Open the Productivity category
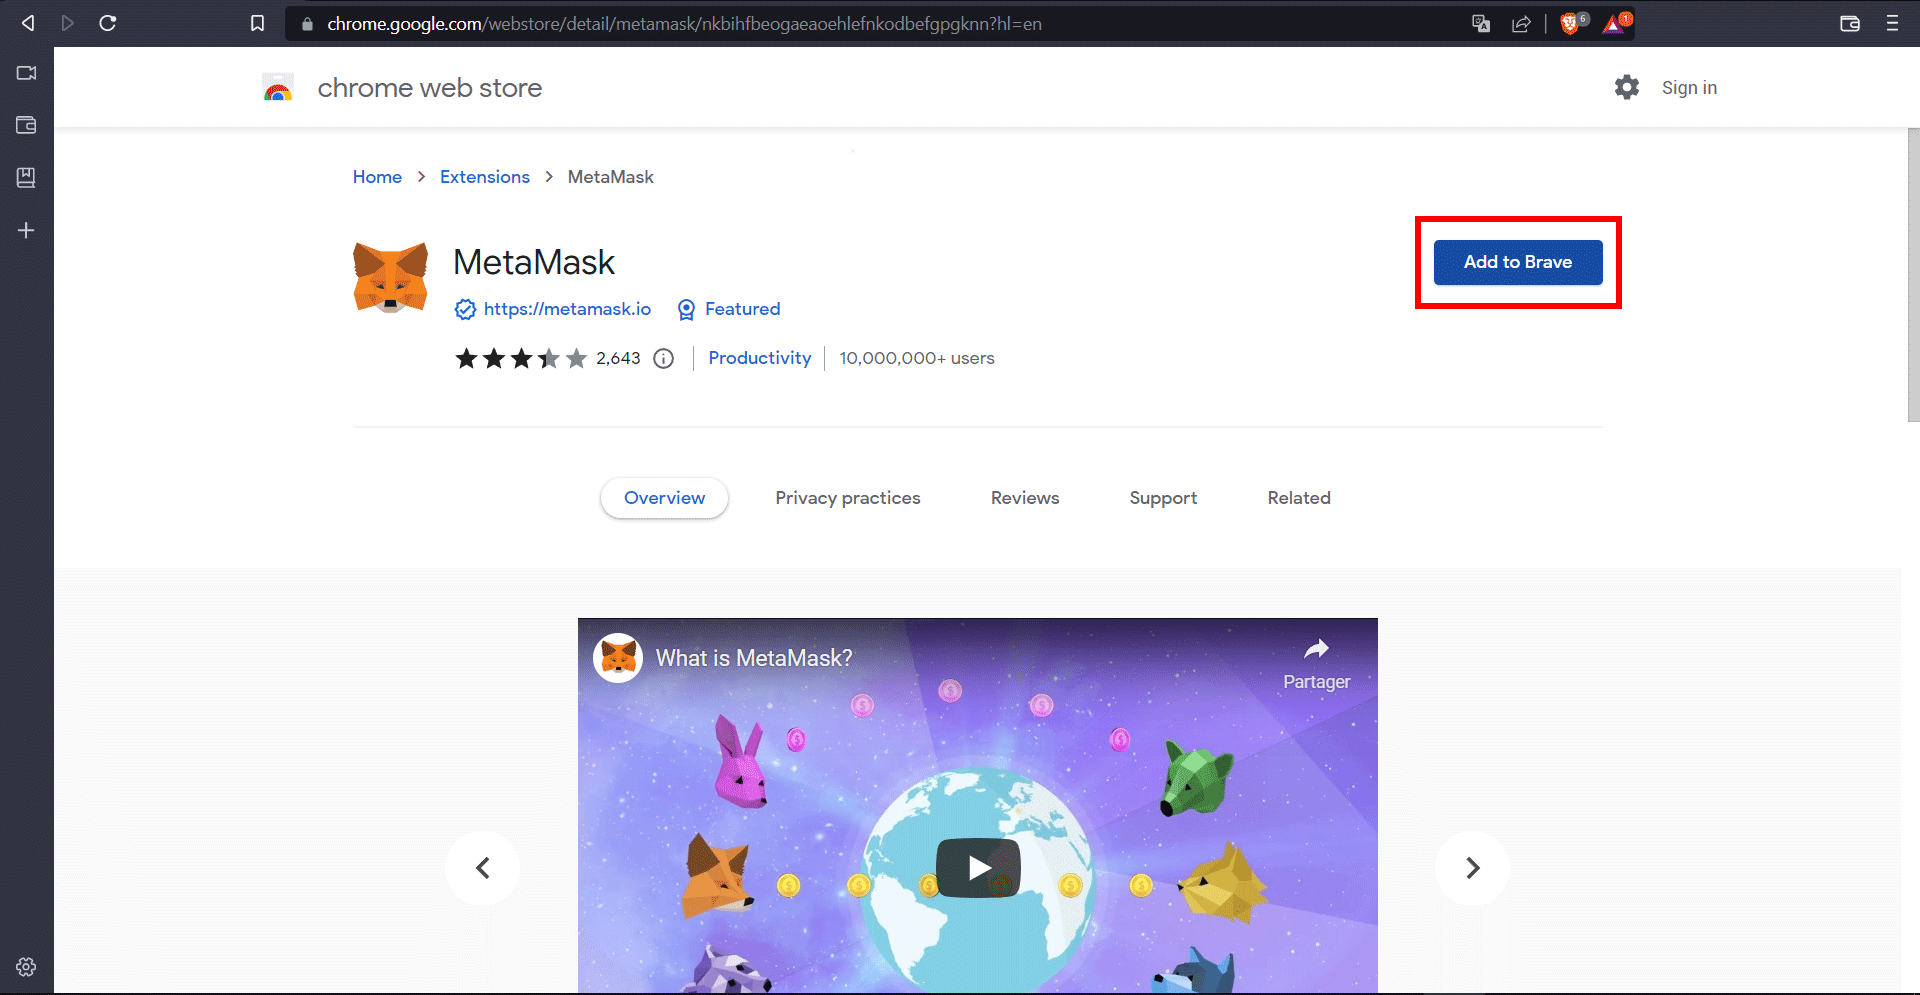The image size is (1920, 995). click(760, 358)
